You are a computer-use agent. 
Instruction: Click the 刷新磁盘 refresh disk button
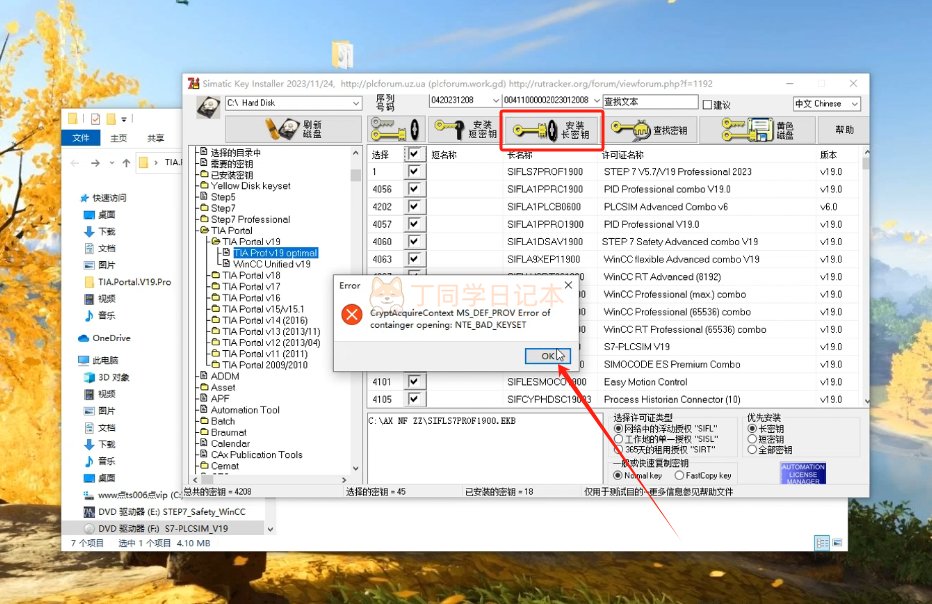pyautogui.click(x=293, y=129)
